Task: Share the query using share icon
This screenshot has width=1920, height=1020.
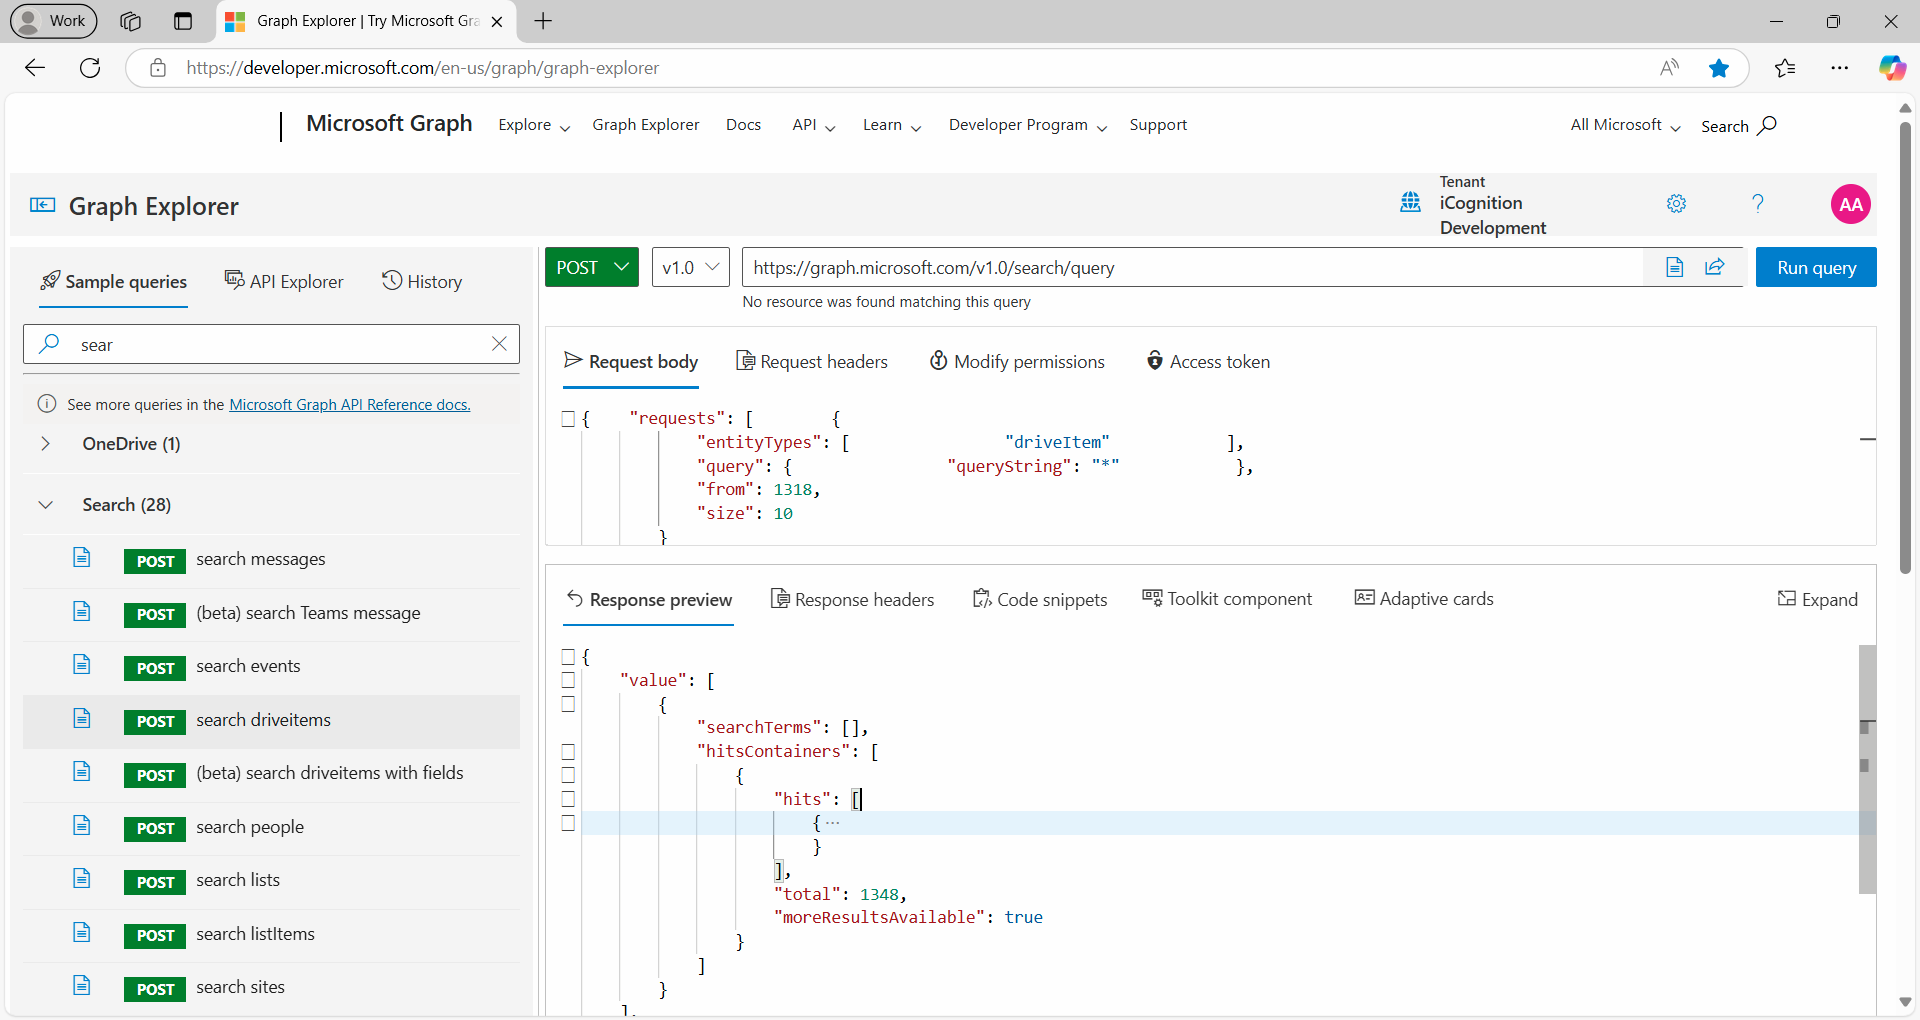Action: (1715, 267)
